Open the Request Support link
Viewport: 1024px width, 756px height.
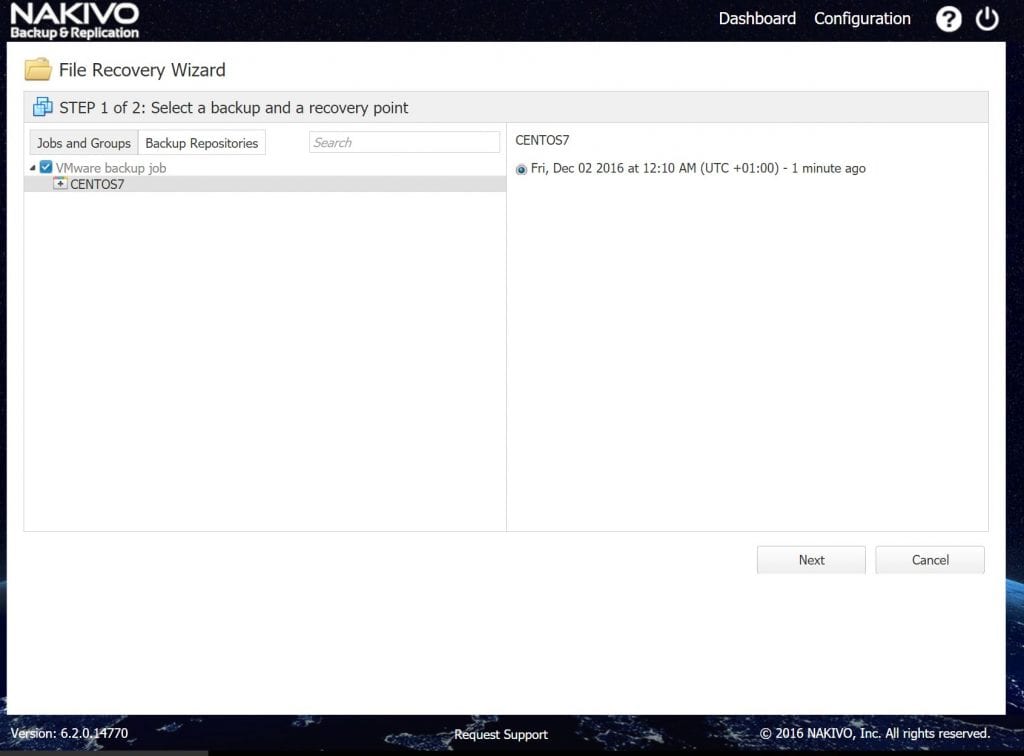pyautogui.click(x=500, y=734)
